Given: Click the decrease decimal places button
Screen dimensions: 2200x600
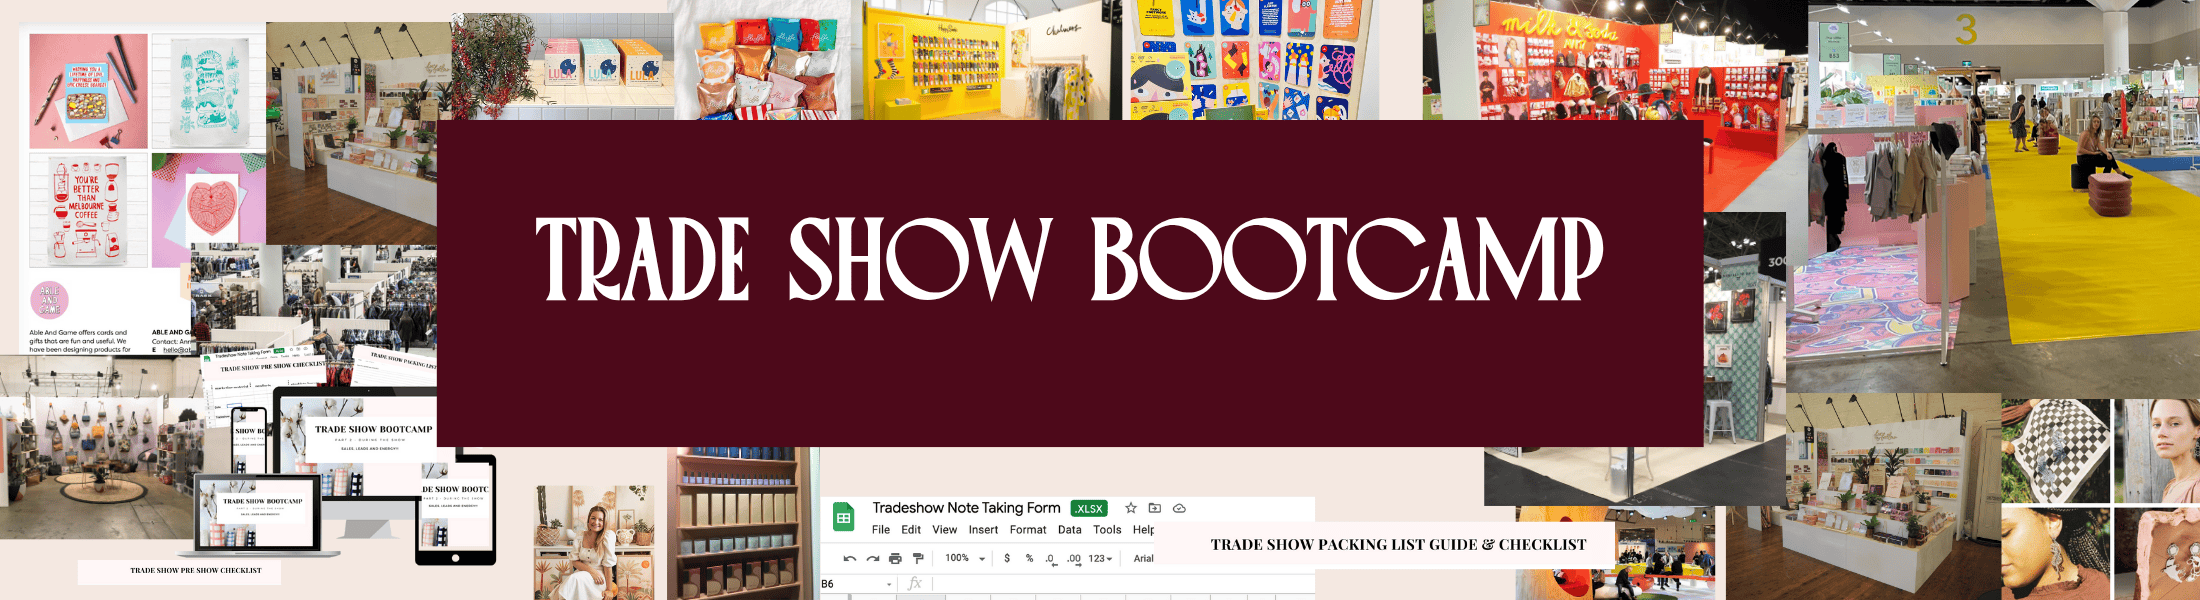Looking at the screenshot, I should (x=1050, y=559).
